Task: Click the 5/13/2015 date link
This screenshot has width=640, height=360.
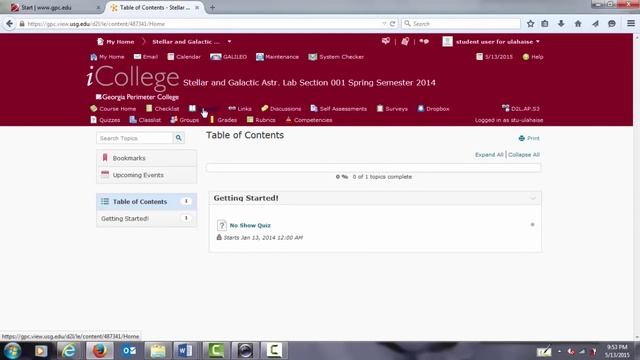Action: [494, 57]
